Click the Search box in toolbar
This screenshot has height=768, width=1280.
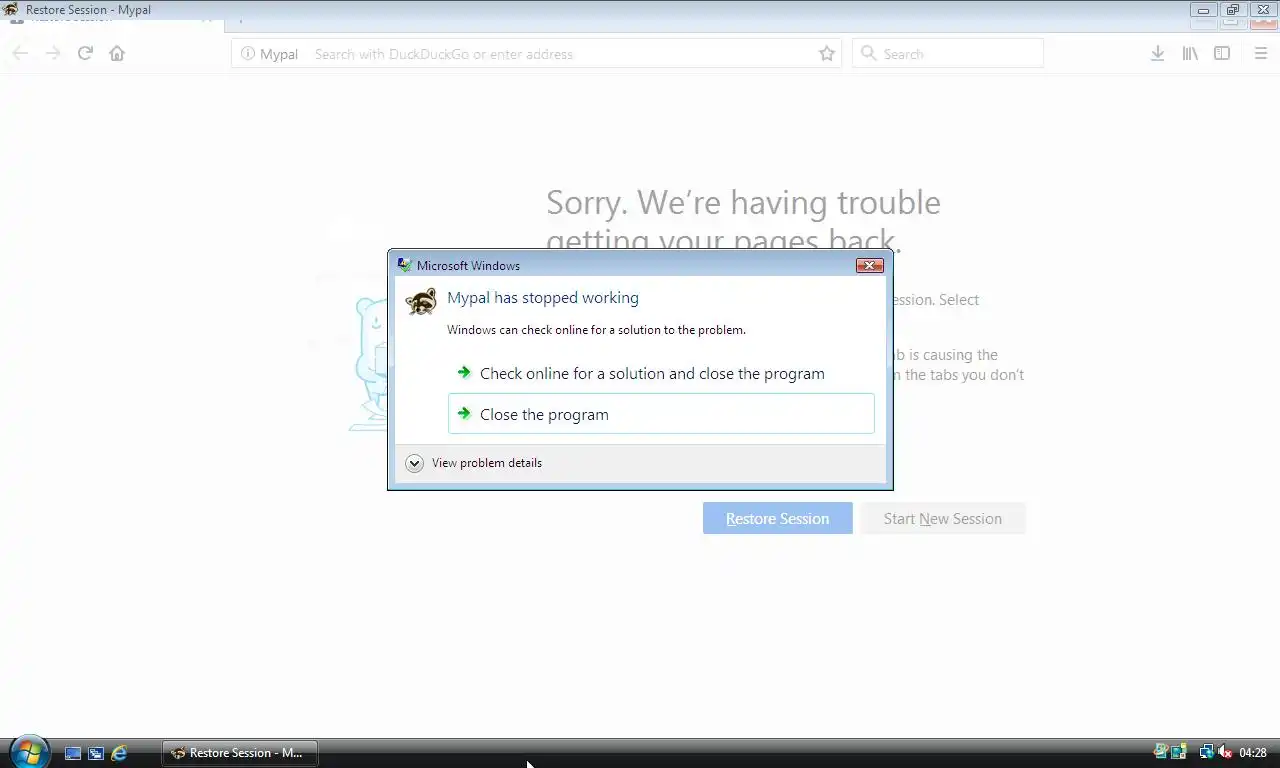point(948,54)
